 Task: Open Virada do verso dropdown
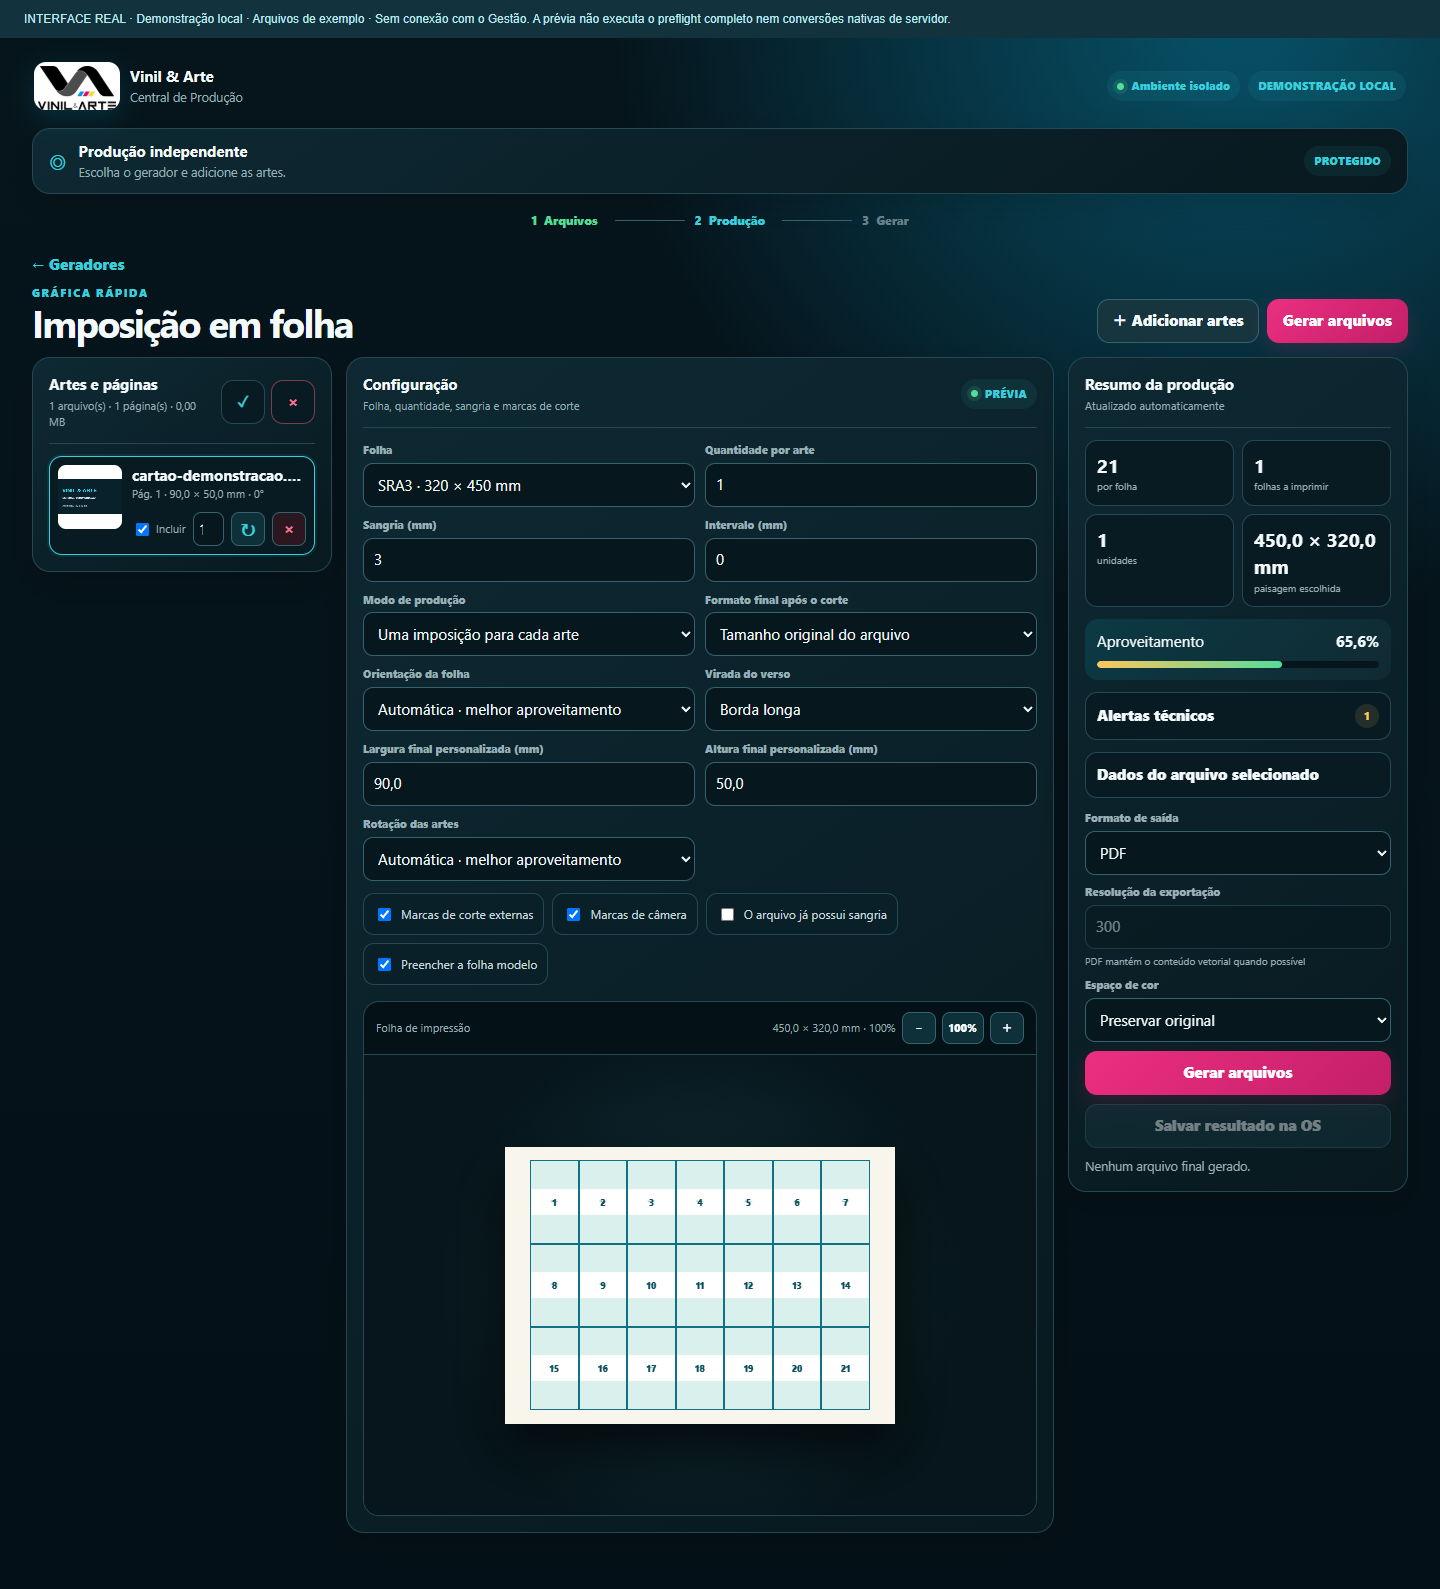pyautogui.click(x=871, y=709)
